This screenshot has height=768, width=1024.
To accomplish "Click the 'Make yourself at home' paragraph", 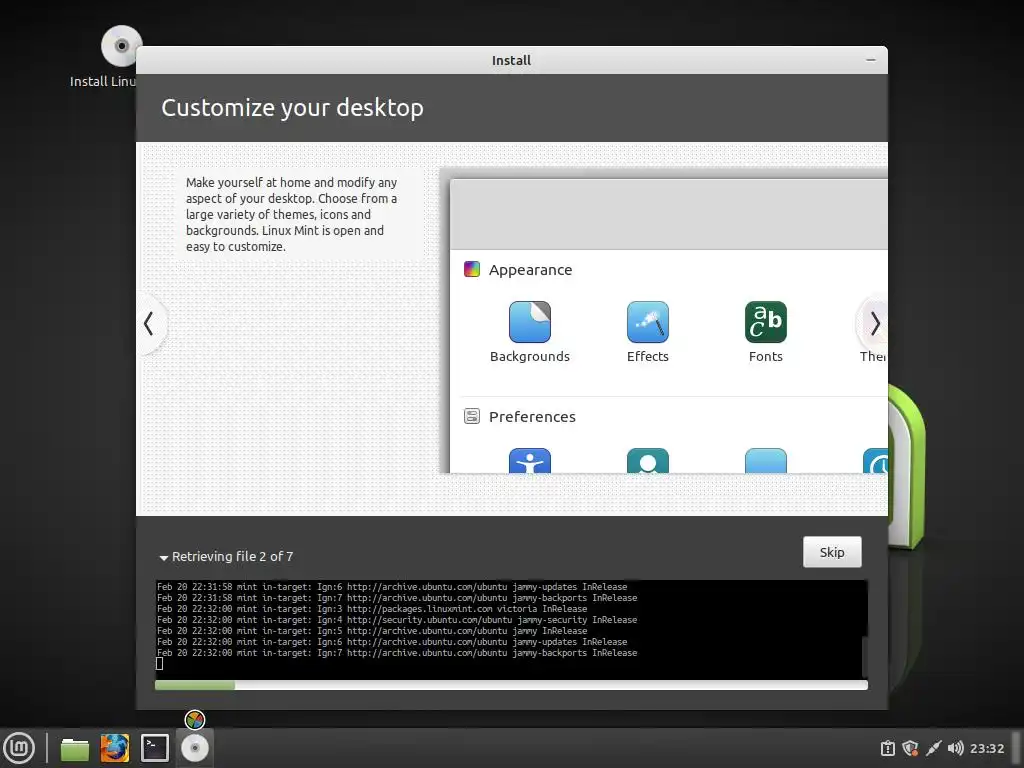I will pos(291,214).
